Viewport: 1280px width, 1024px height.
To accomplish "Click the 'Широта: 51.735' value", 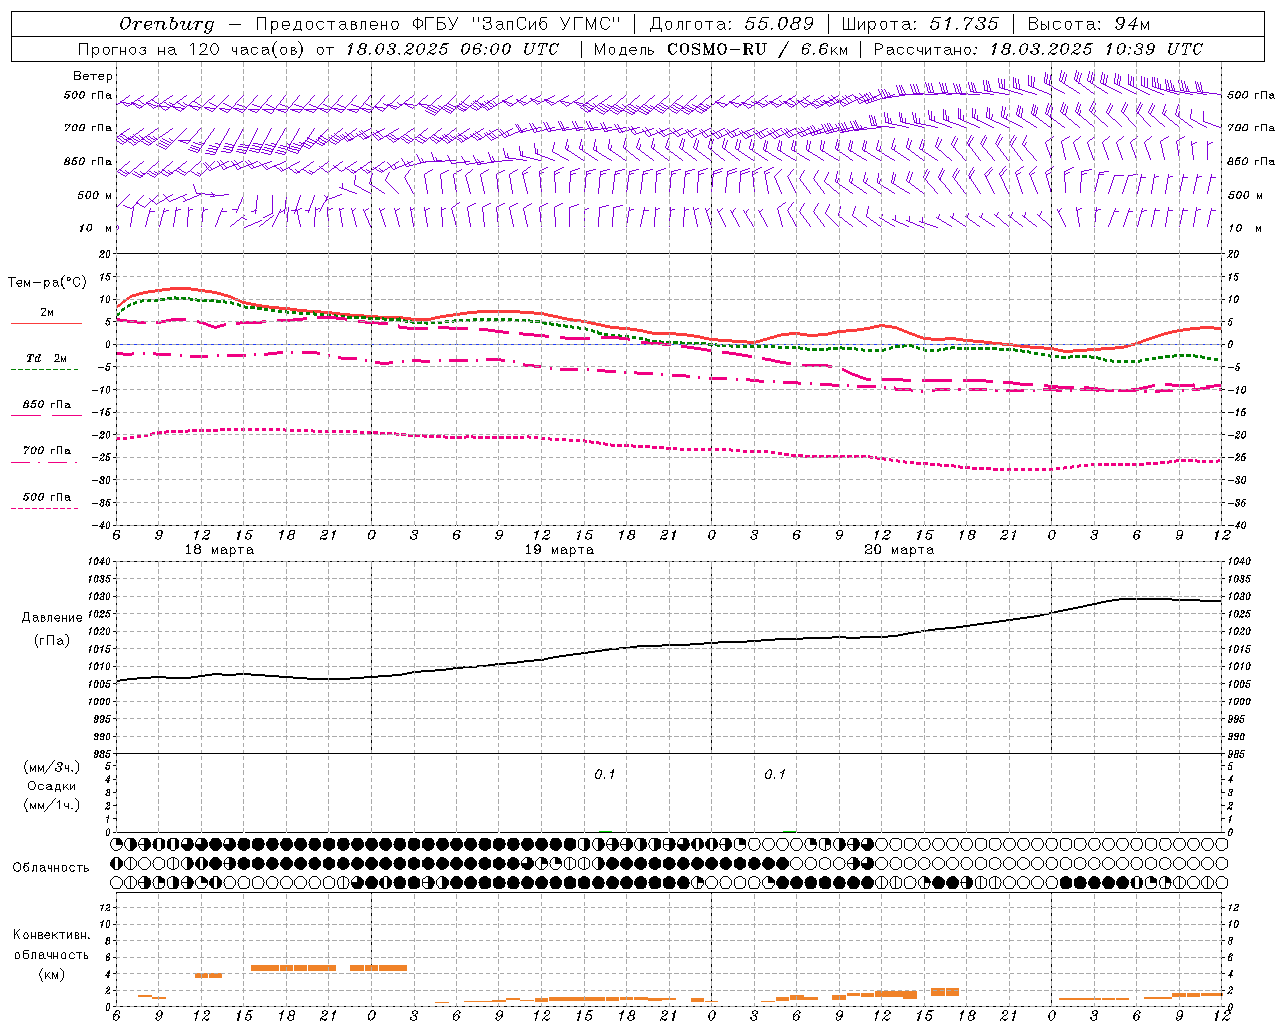I will point(920,24).
